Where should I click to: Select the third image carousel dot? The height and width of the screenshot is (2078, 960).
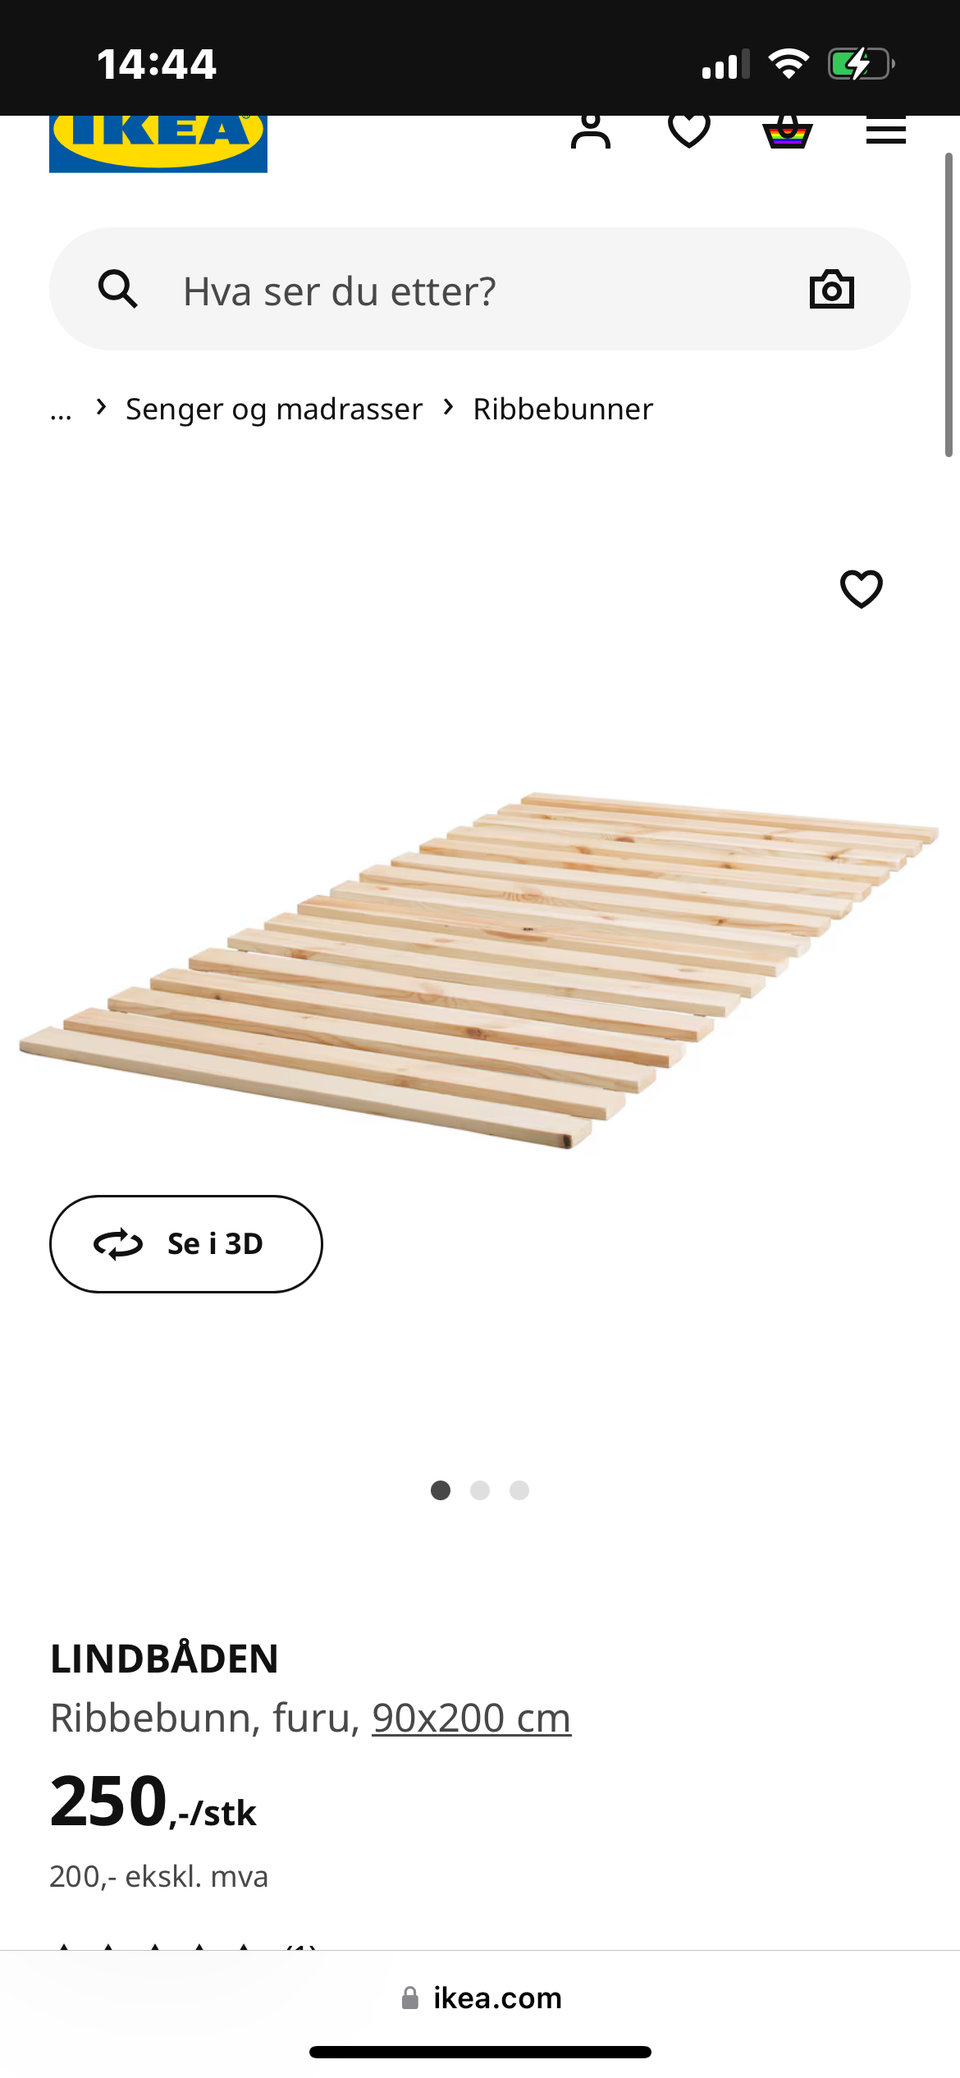pos(519,1490)
